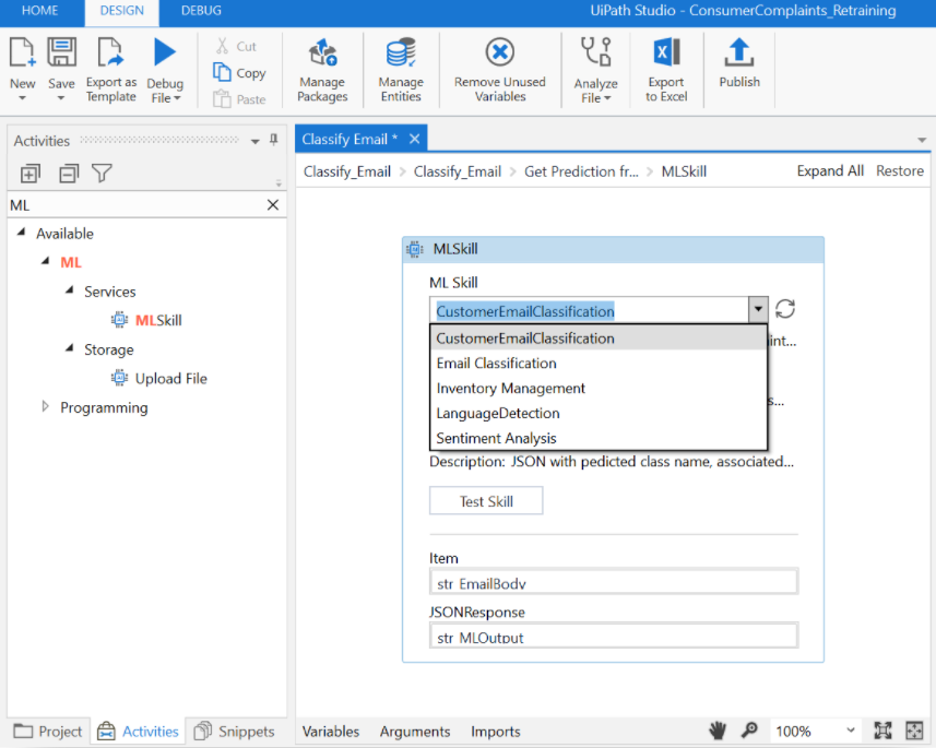The height and width of the screenshot is (748, 936).
Task: Paste using the clipboard Paste icon
Action: (222, 98)
